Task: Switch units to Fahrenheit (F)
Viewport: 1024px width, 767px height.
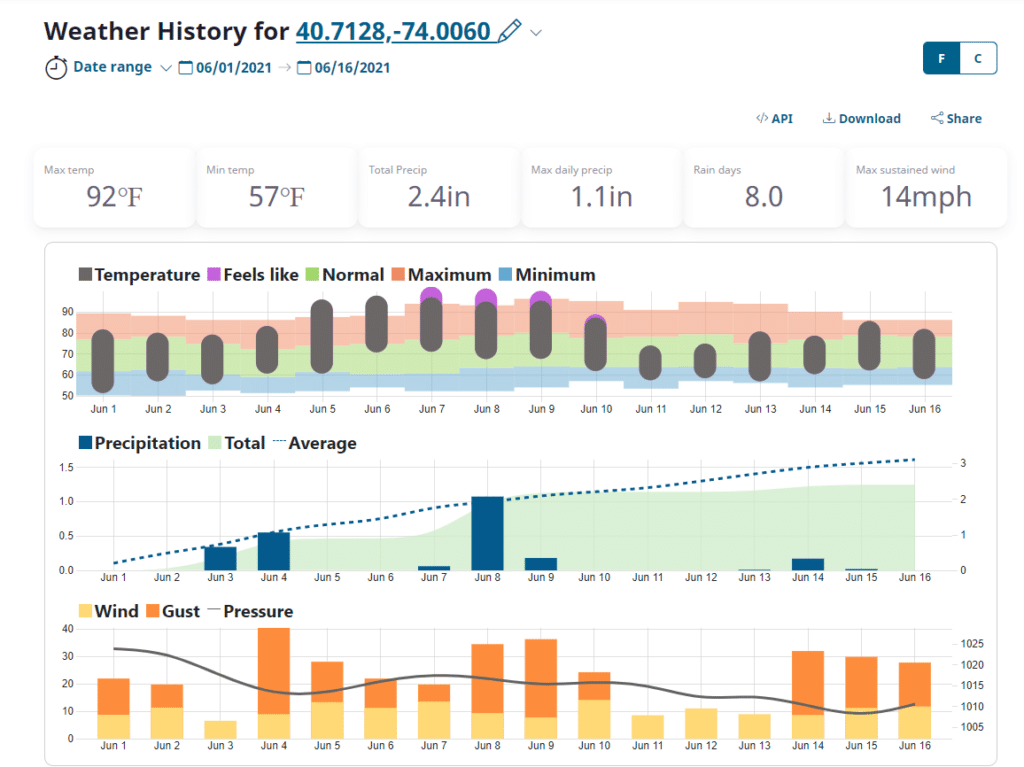Action: [941, 59]
